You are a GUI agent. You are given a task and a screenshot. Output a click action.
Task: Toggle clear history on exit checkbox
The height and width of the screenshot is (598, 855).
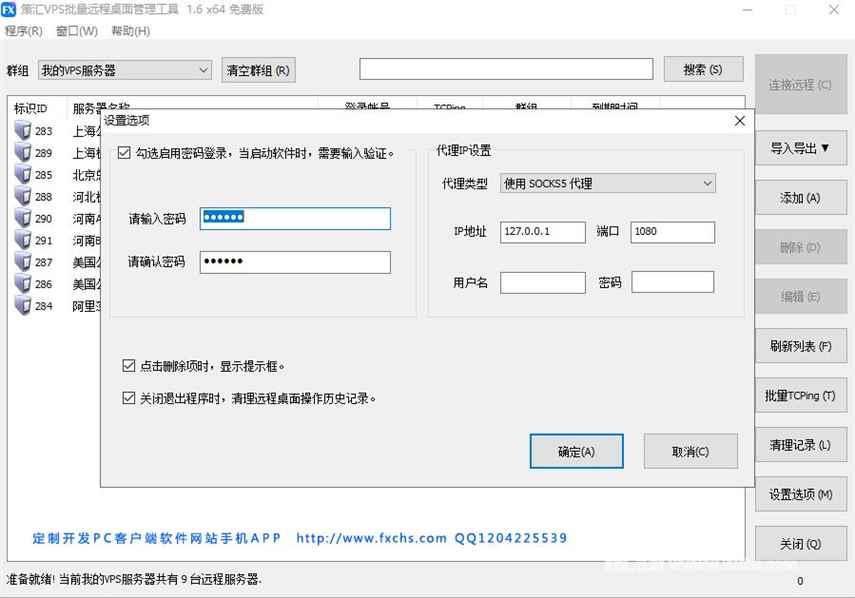pyautogui.click(x=128, y=398)
